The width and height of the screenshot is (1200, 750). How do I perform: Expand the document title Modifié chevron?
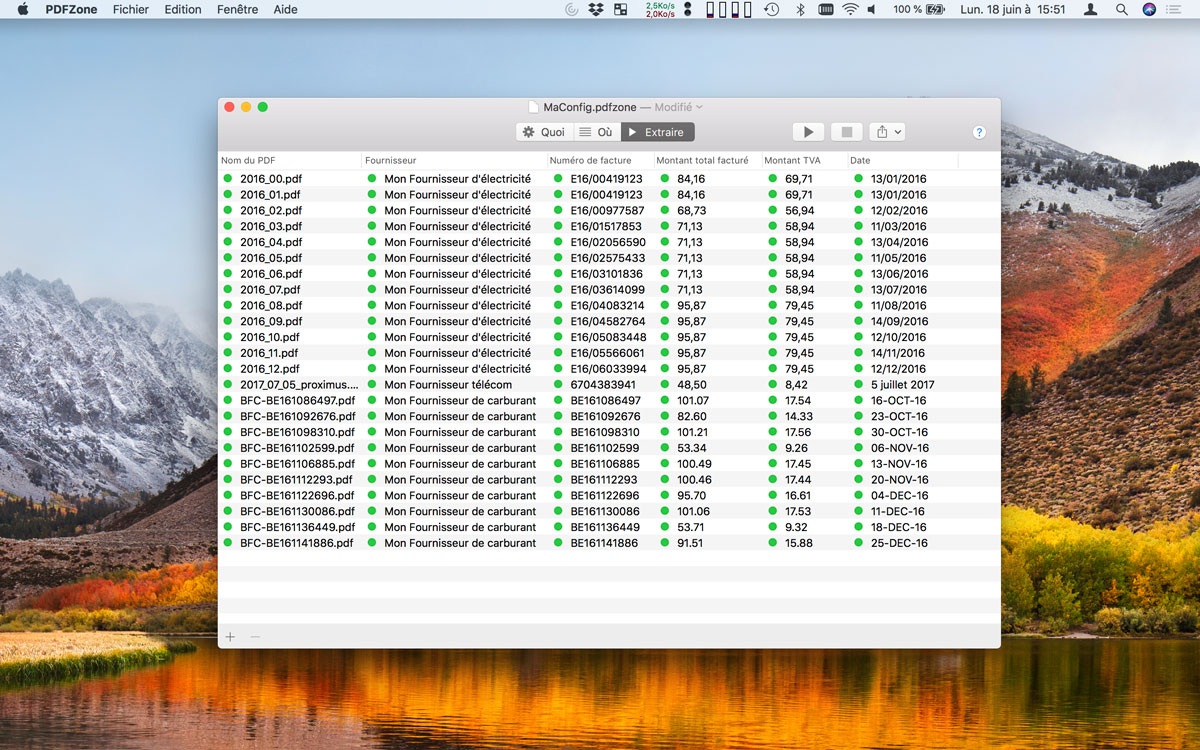(x=699, y=107)
